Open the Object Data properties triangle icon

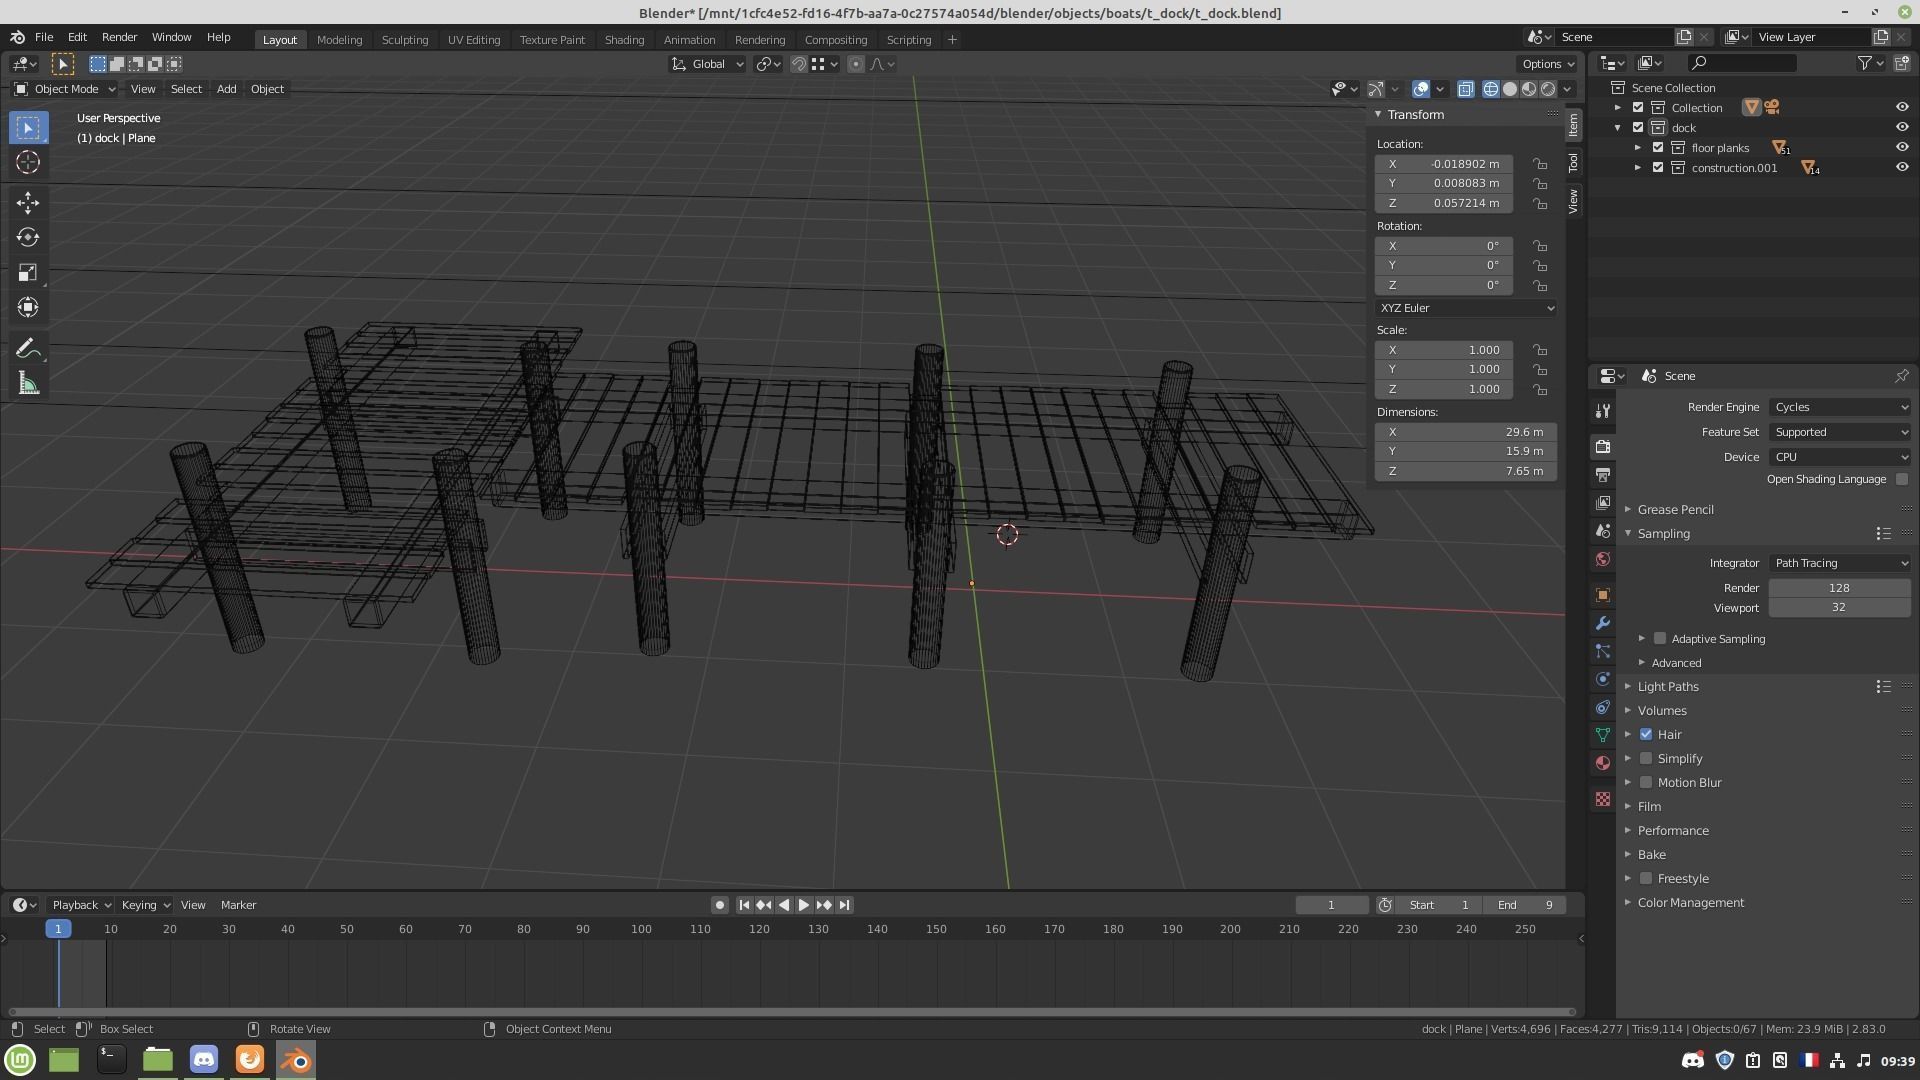1603,735
